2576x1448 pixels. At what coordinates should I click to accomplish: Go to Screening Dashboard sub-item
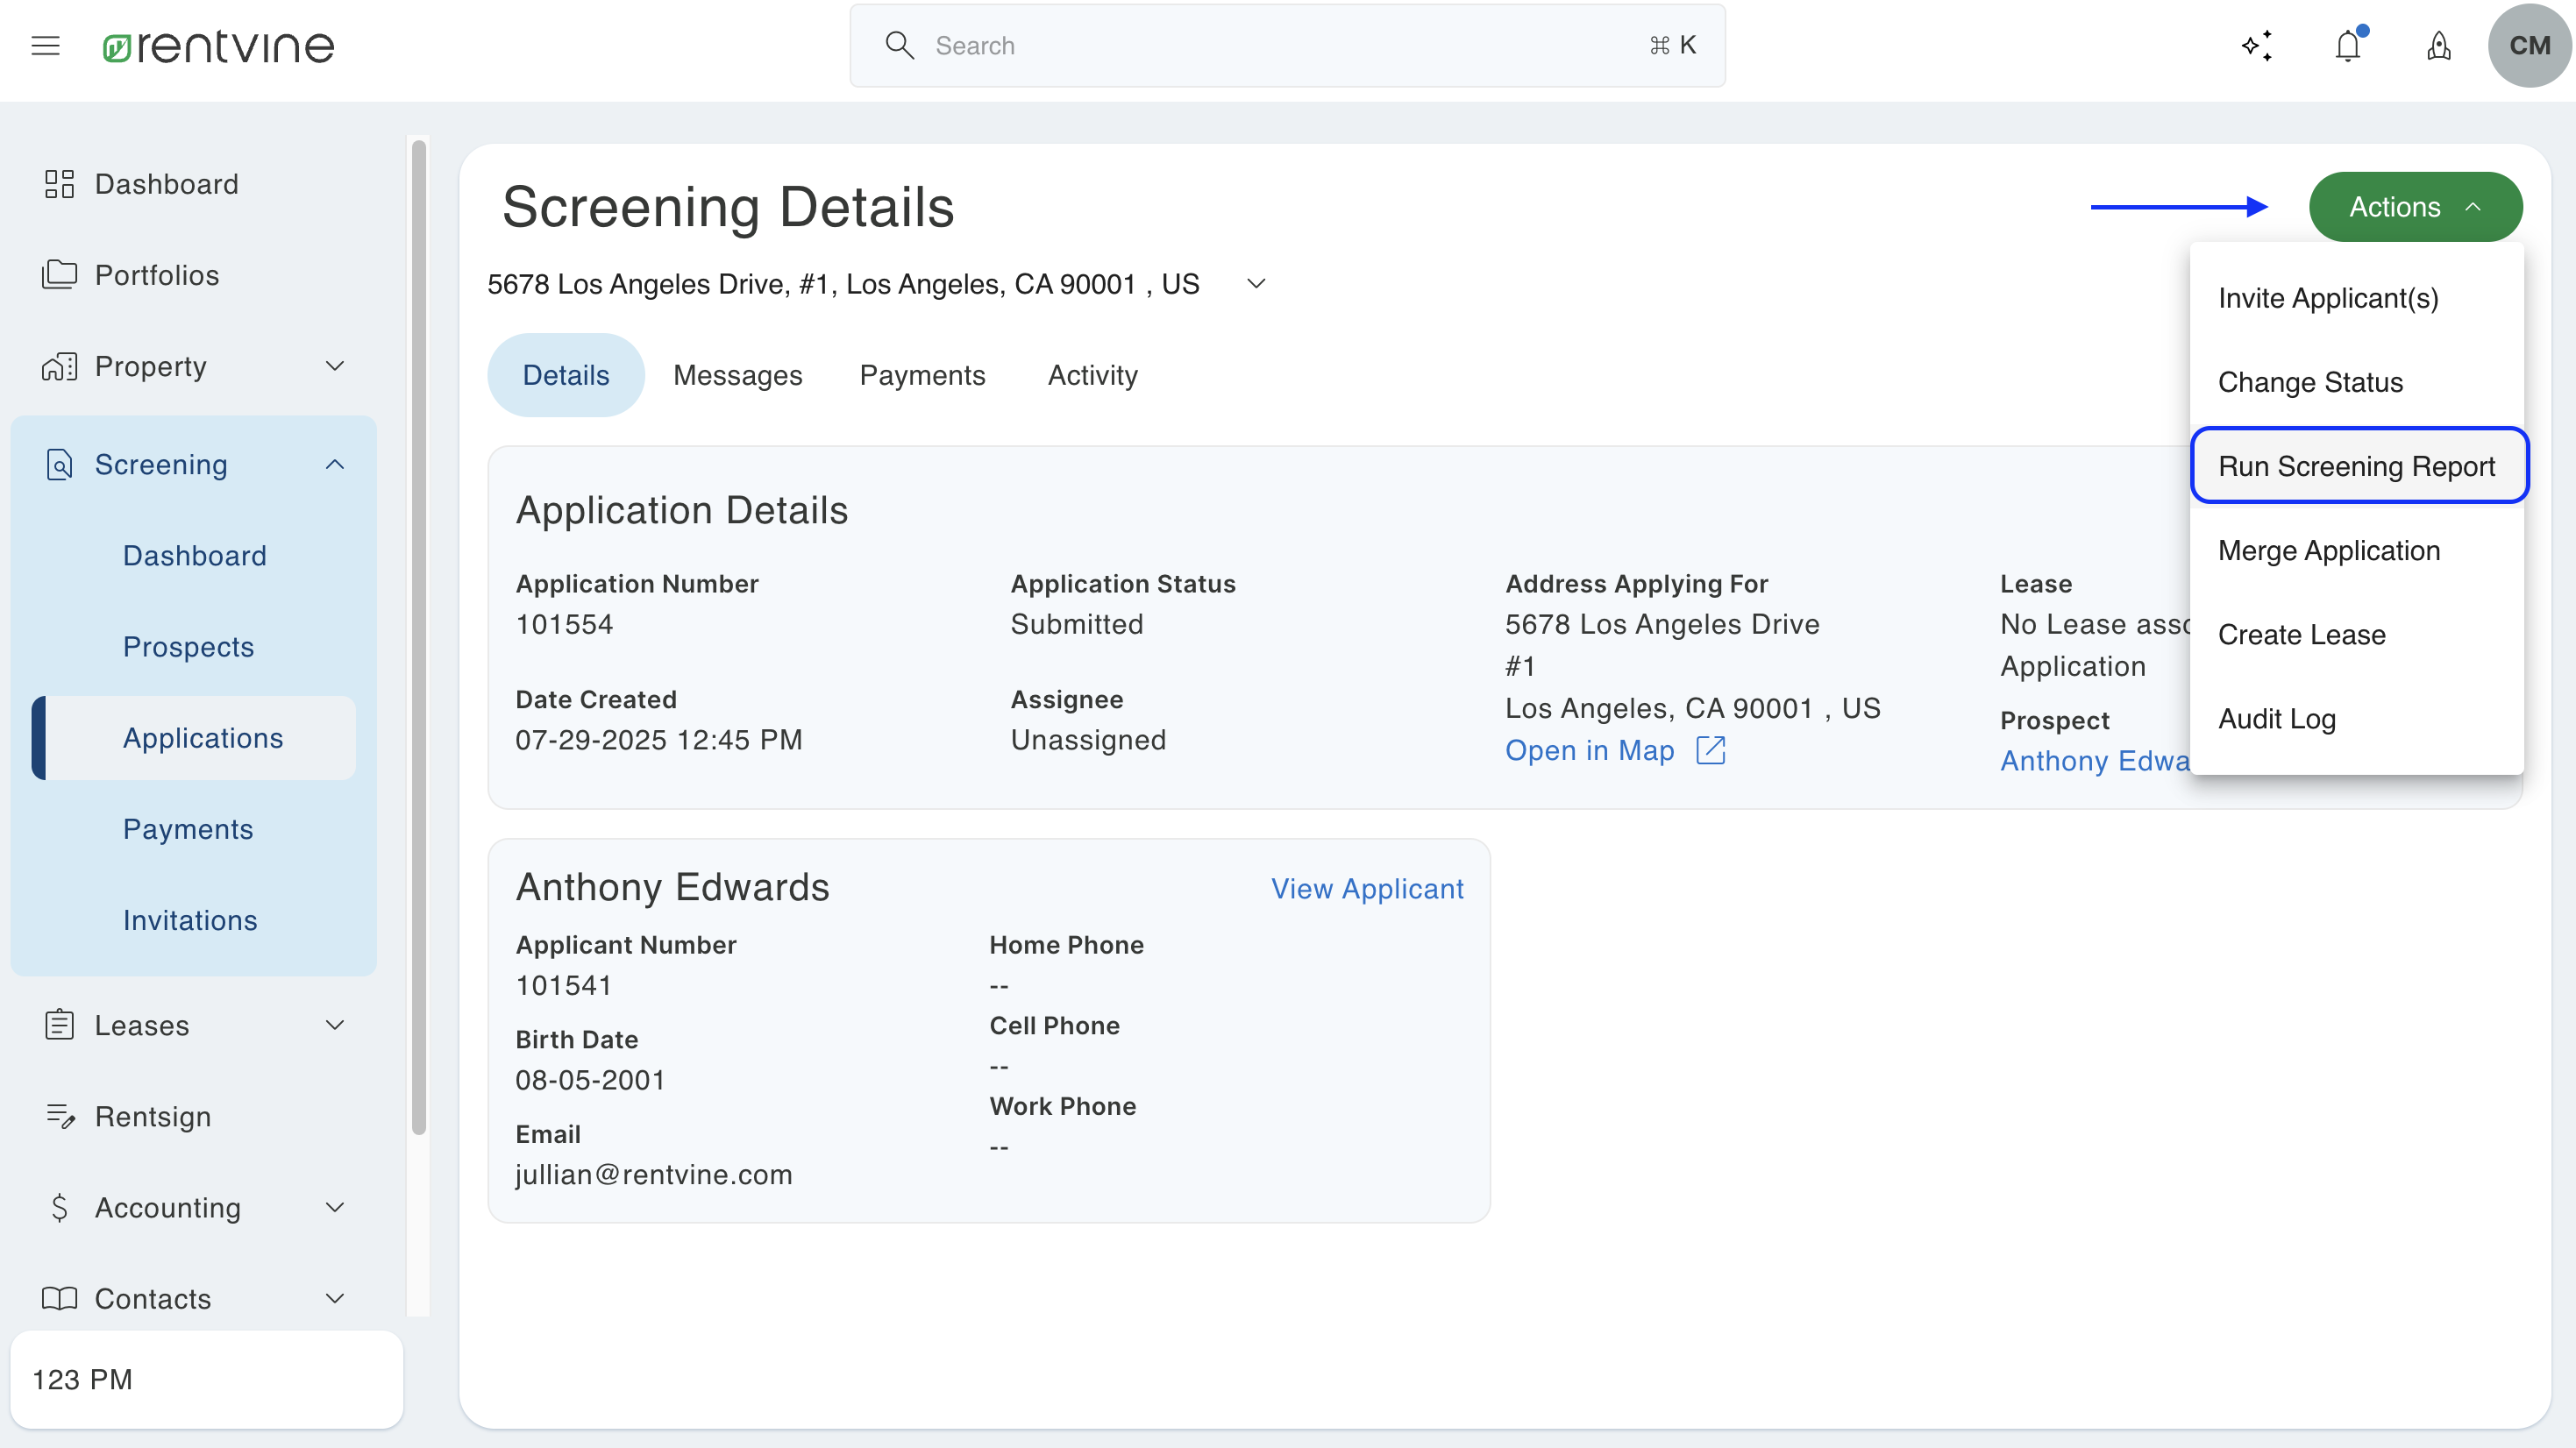(195, 555)
